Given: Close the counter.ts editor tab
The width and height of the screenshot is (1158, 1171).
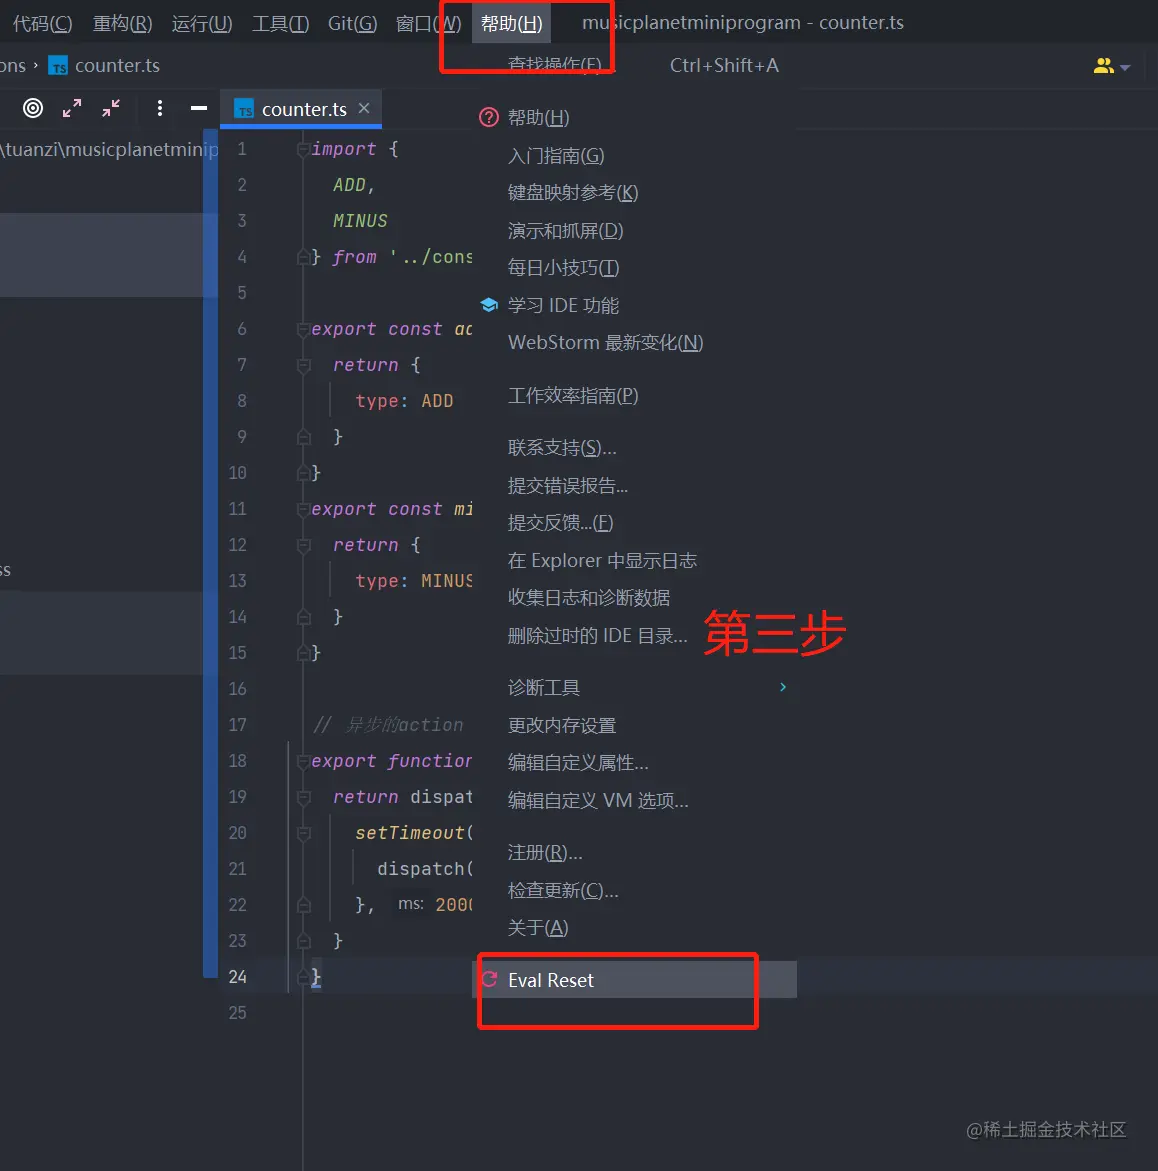Looking at the screenshot, I should 364,108.
